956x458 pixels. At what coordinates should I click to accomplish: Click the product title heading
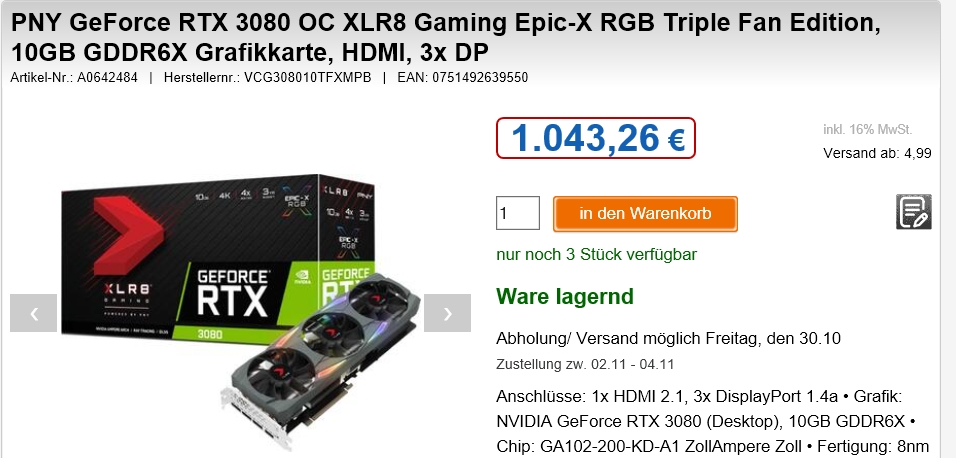[x=446, y=38]
